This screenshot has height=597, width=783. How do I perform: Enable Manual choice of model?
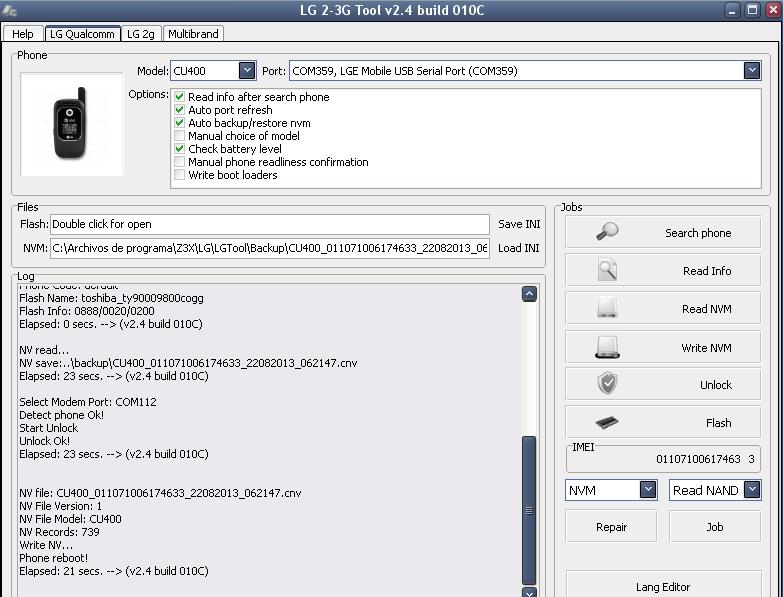pos(179,136)
